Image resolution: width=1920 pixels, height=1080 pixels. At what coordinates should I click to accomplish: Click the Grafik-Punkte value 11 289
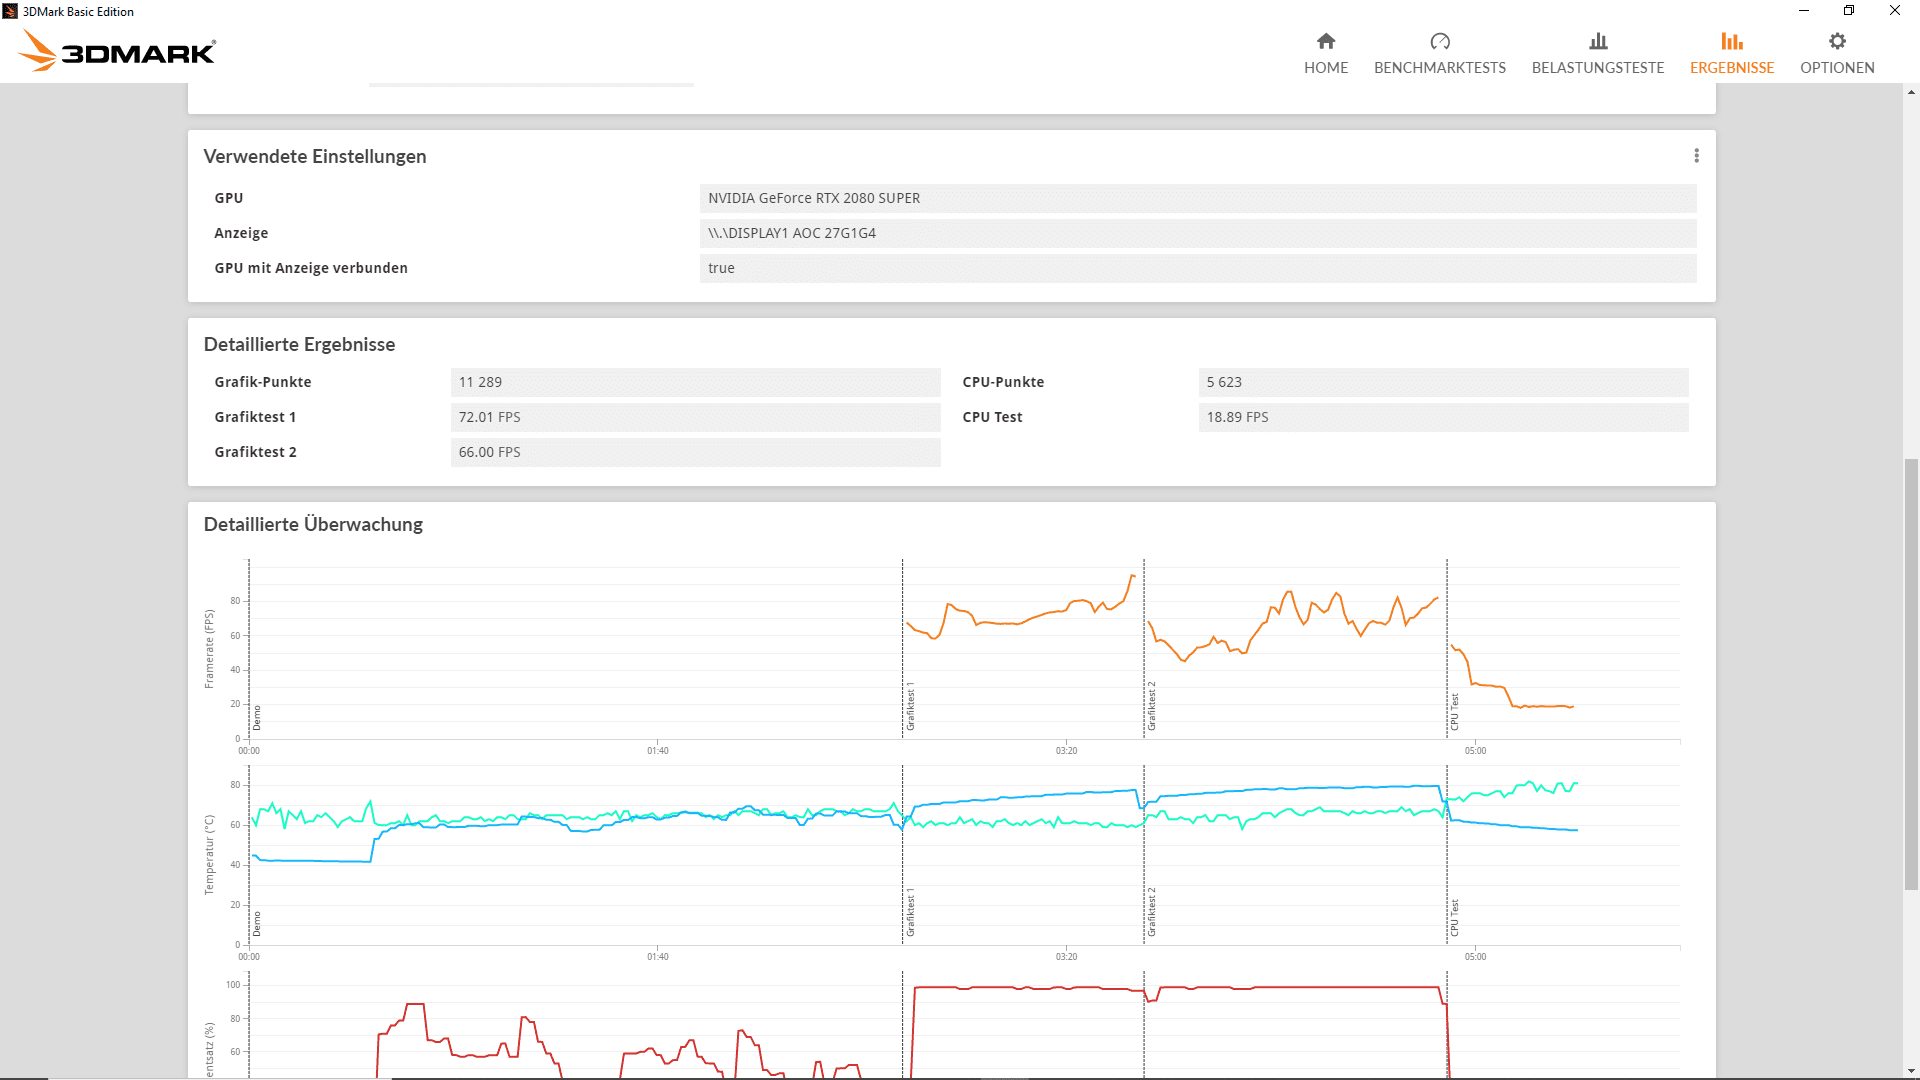point(695,382)
